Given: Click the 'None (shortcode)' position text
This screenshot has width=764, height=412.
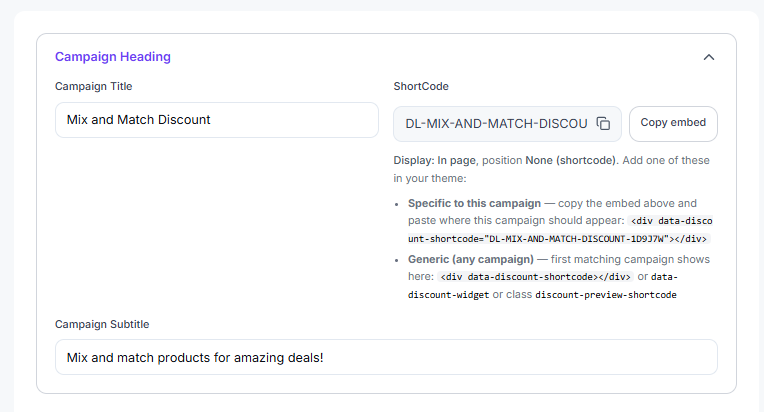Looking at the screenshot, I should coord(571,160).
